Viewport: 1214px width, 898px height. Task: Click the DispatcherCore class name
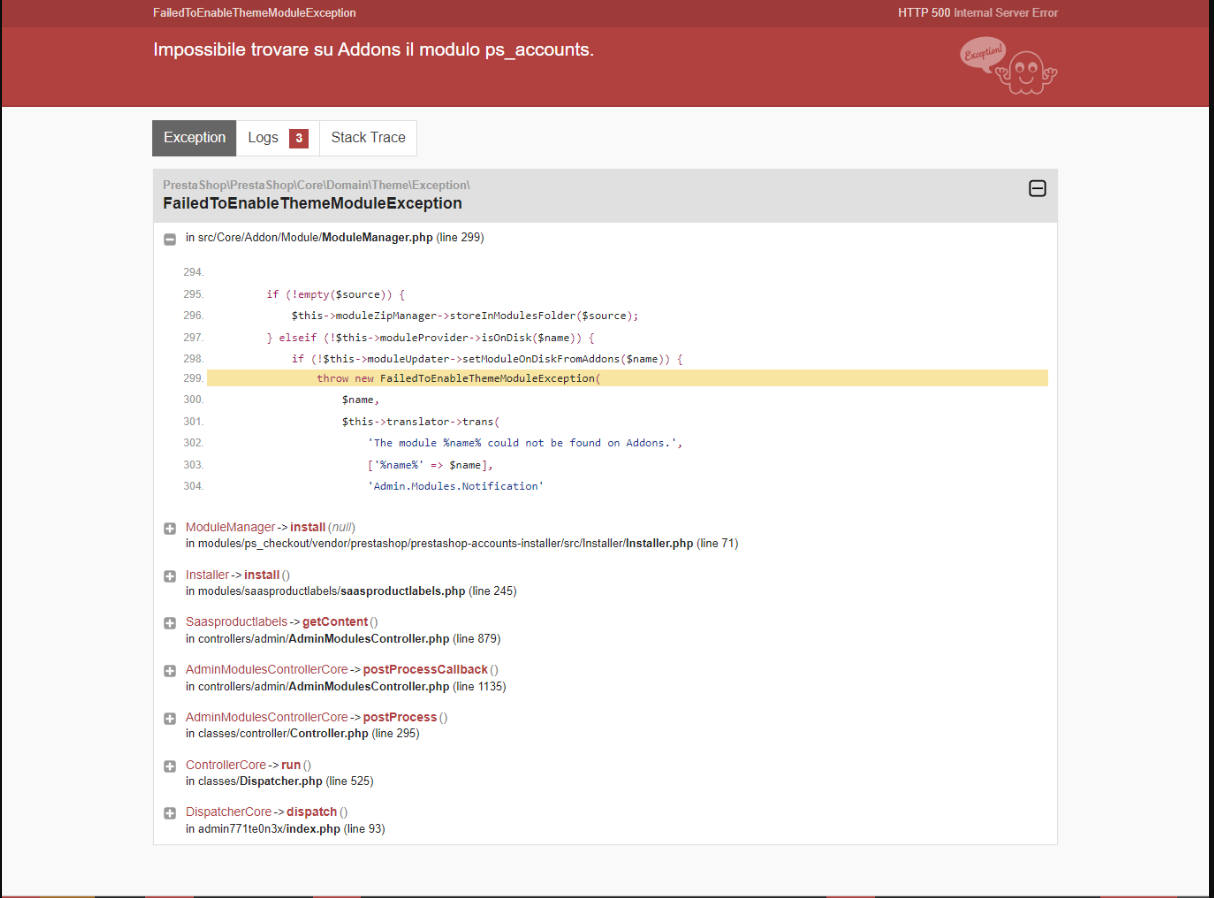click(229, 812)
